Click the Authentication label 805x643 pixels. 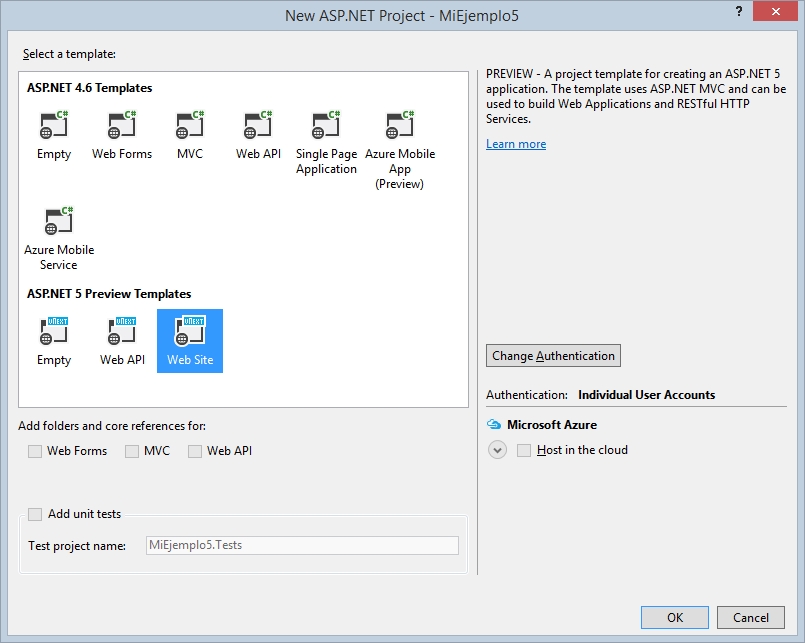click(527, 395)
